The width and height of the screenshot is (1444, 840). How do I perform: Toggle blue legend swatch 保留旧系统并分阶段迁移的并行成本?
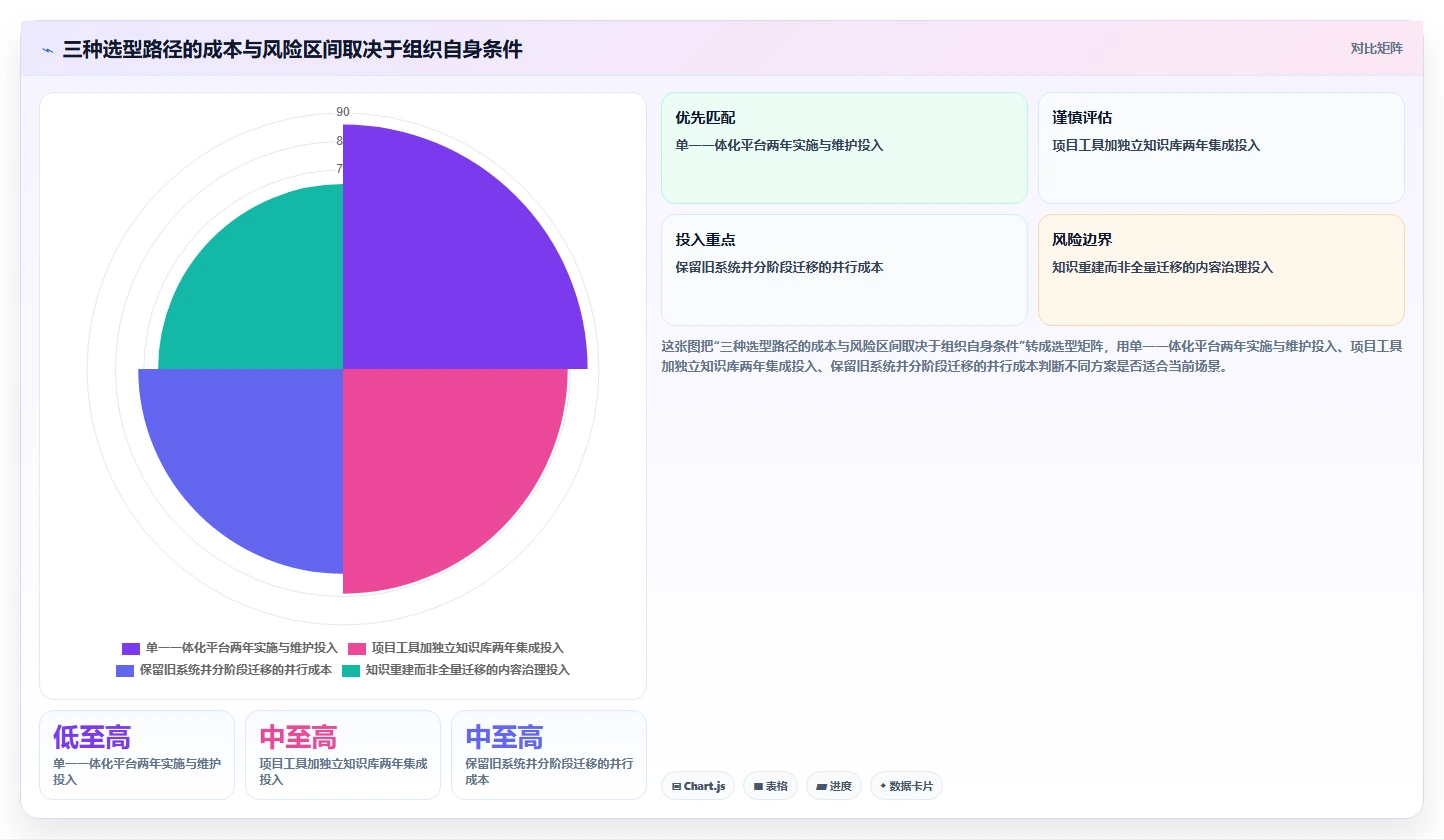tap(125, 670)
